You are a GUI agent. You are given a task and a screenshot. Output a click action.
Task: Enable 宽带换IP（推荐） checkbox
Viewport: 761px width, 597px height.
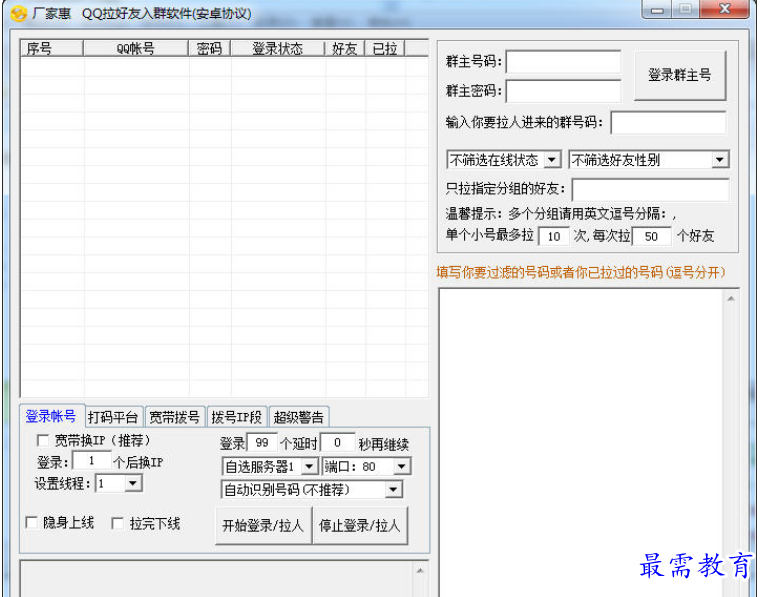click(x=43, y=441)
